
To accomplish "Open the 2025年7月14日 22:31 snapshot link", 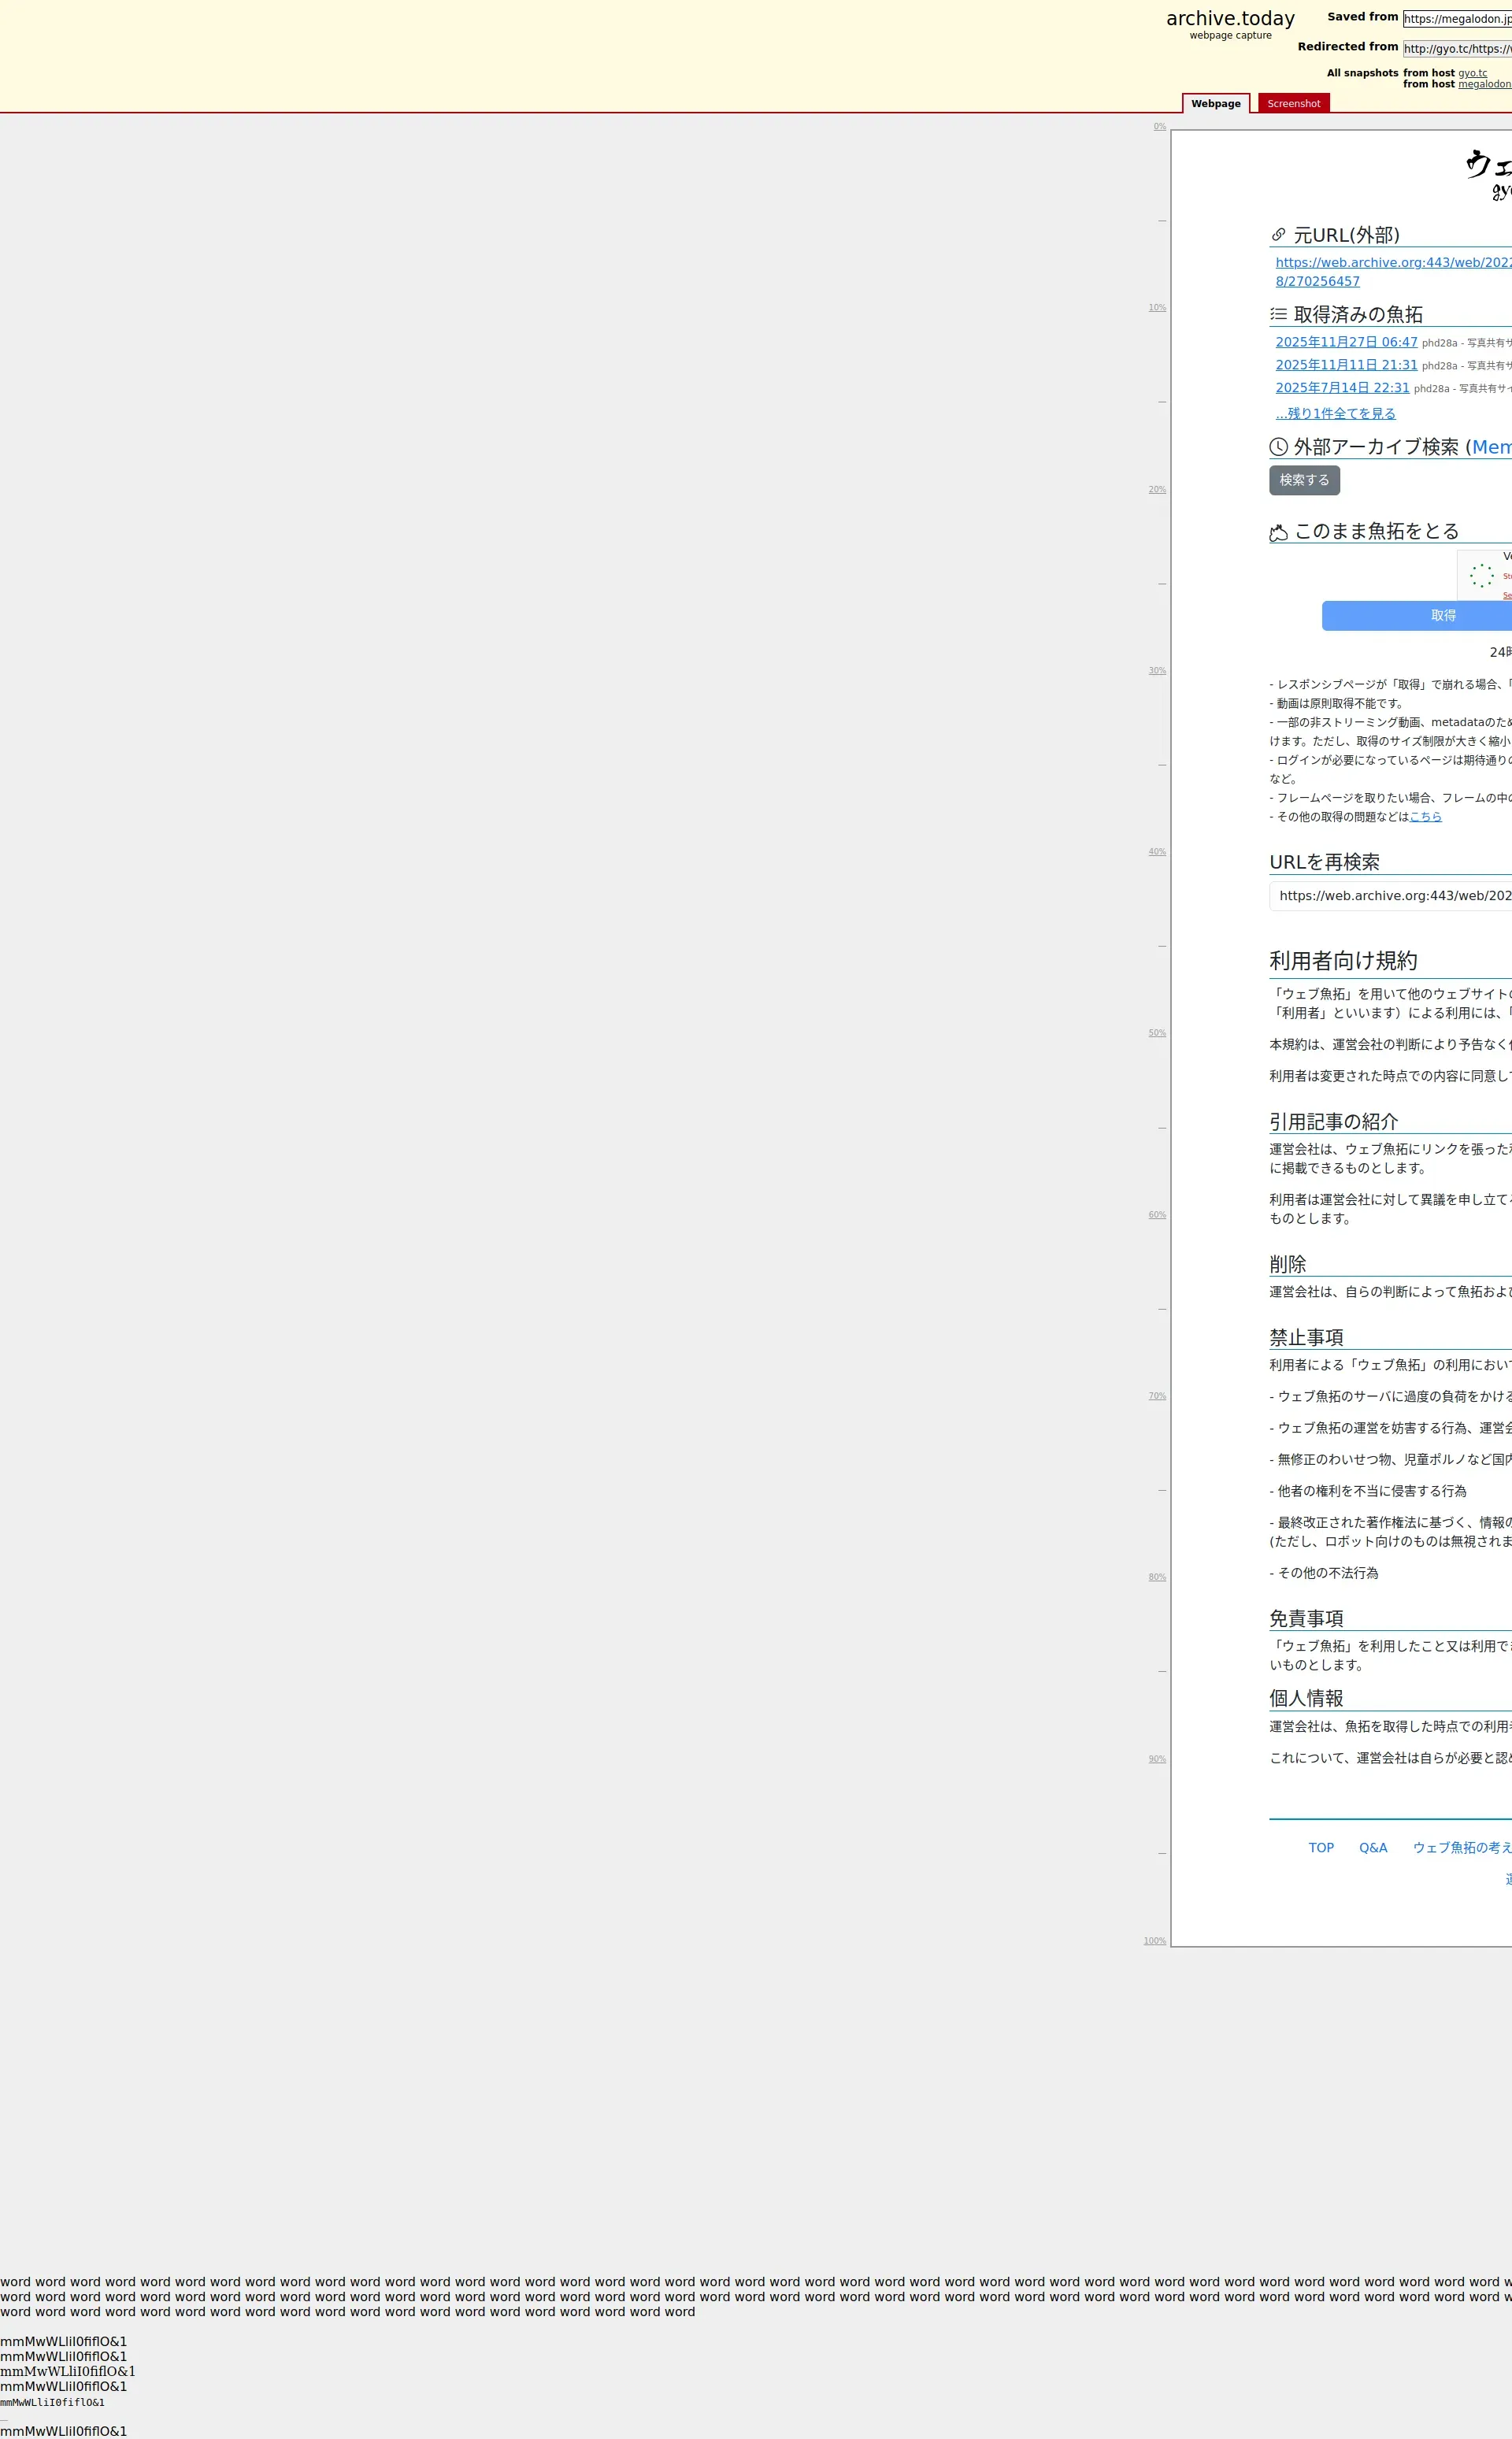I will [1342, 388].
